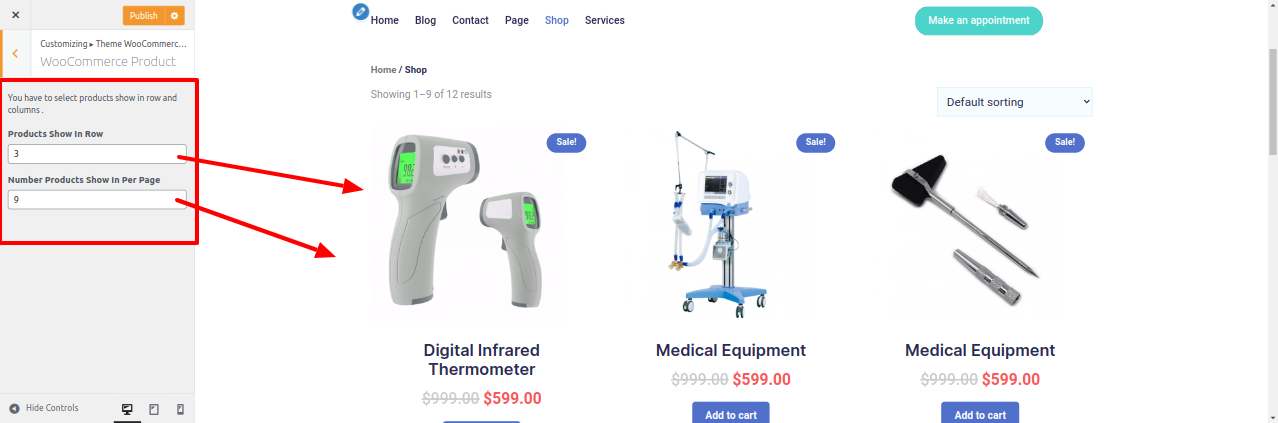This screenshot has height=423, width=1278.
Task: Select the Contact menu item
Action: (x=470, y=20)
